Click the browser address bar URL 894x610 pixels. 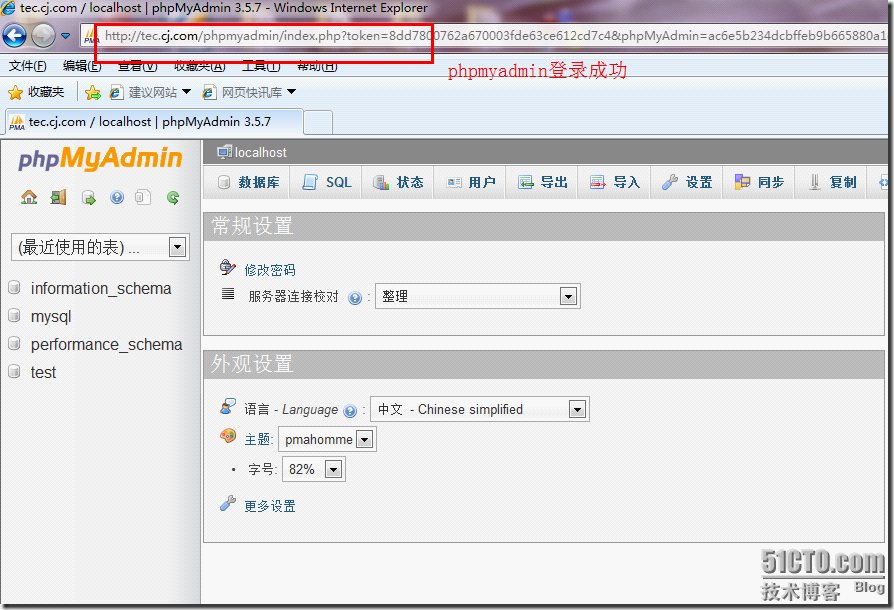click(495, 36)
